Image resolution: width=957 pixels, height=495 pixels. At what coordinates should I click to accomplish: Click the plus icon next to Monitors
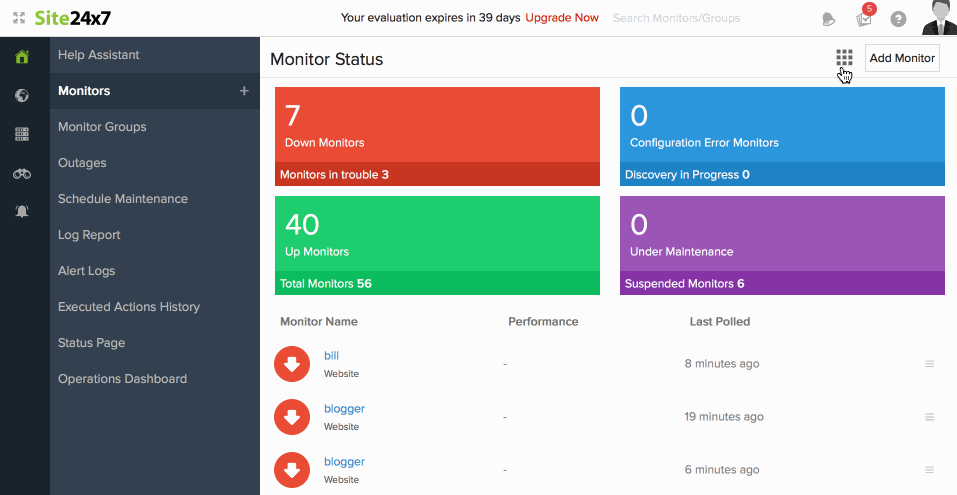243,91
